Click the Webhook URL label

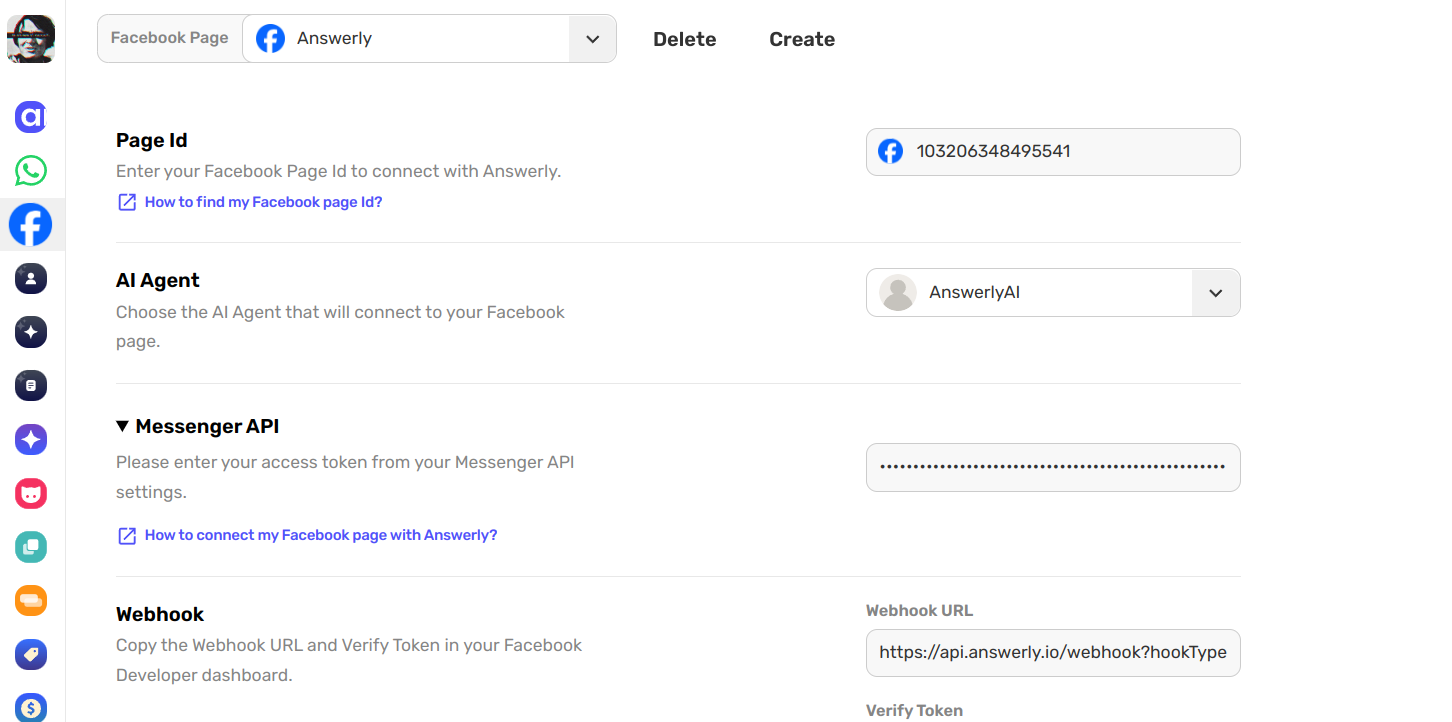coord(919,610)
